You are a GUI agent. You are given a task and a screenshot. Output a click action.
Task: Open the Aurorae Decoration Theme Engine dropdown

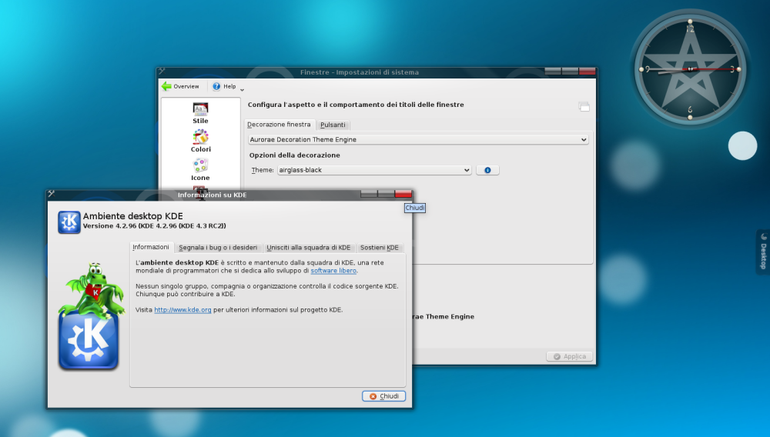[418, 139]
